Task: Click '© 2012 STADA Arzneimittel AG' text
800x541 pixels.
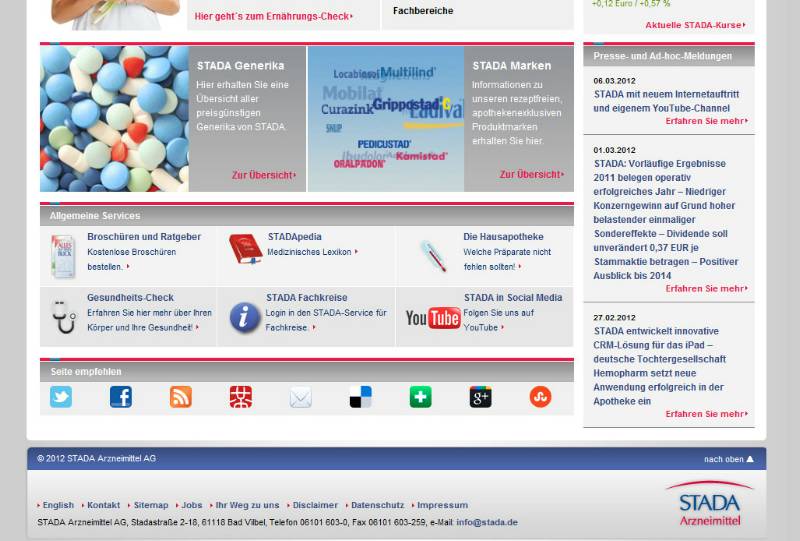Action: [x=96, y=458]
